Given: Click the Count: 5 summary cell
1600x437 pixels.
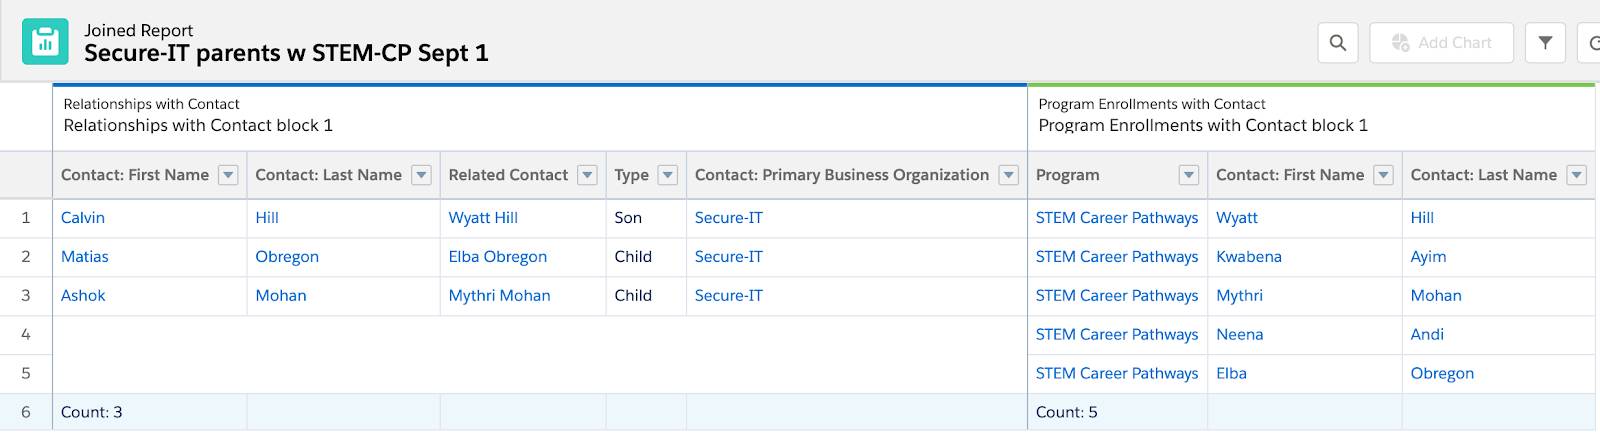Looking at the screenshot, I should [1117, 413].
